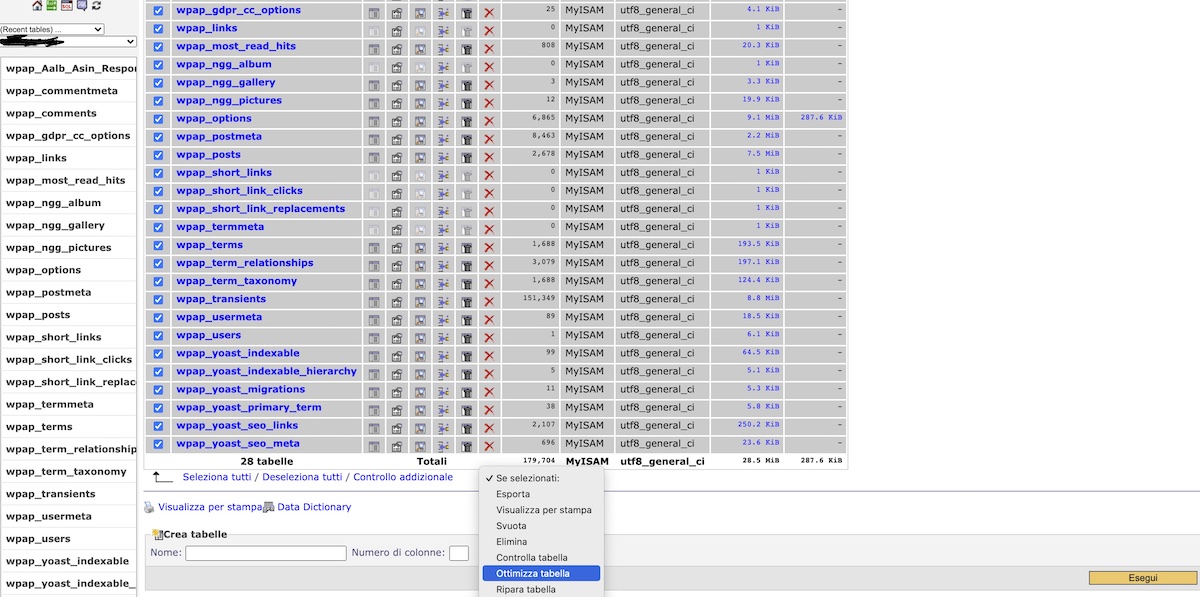Click the Controllo addizionale link
Image resolution: width=1200 pixels, height=597 pixels.
403,478
